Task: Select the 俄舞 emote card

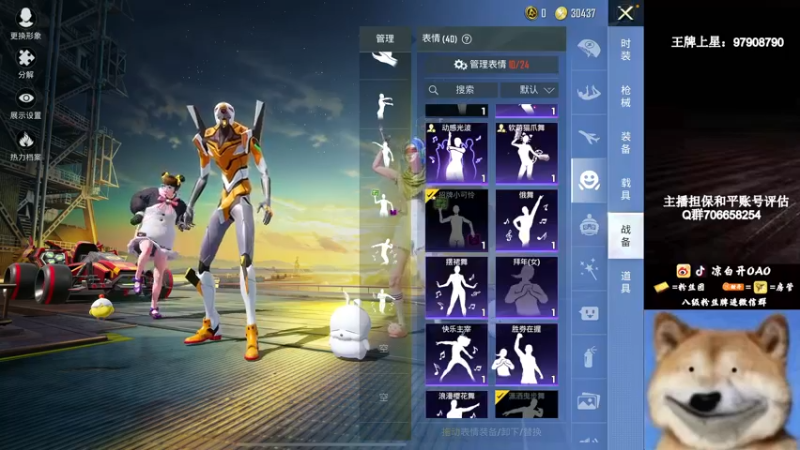Action: (527, 220)
